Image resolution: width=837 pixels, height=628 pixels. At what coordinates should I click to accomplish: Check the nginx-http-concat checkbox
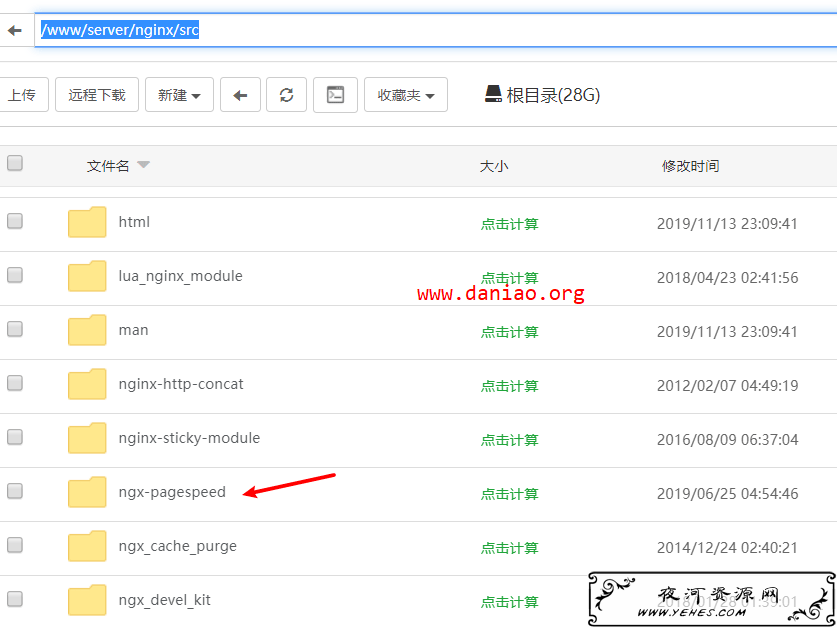[x=15, y=383]
